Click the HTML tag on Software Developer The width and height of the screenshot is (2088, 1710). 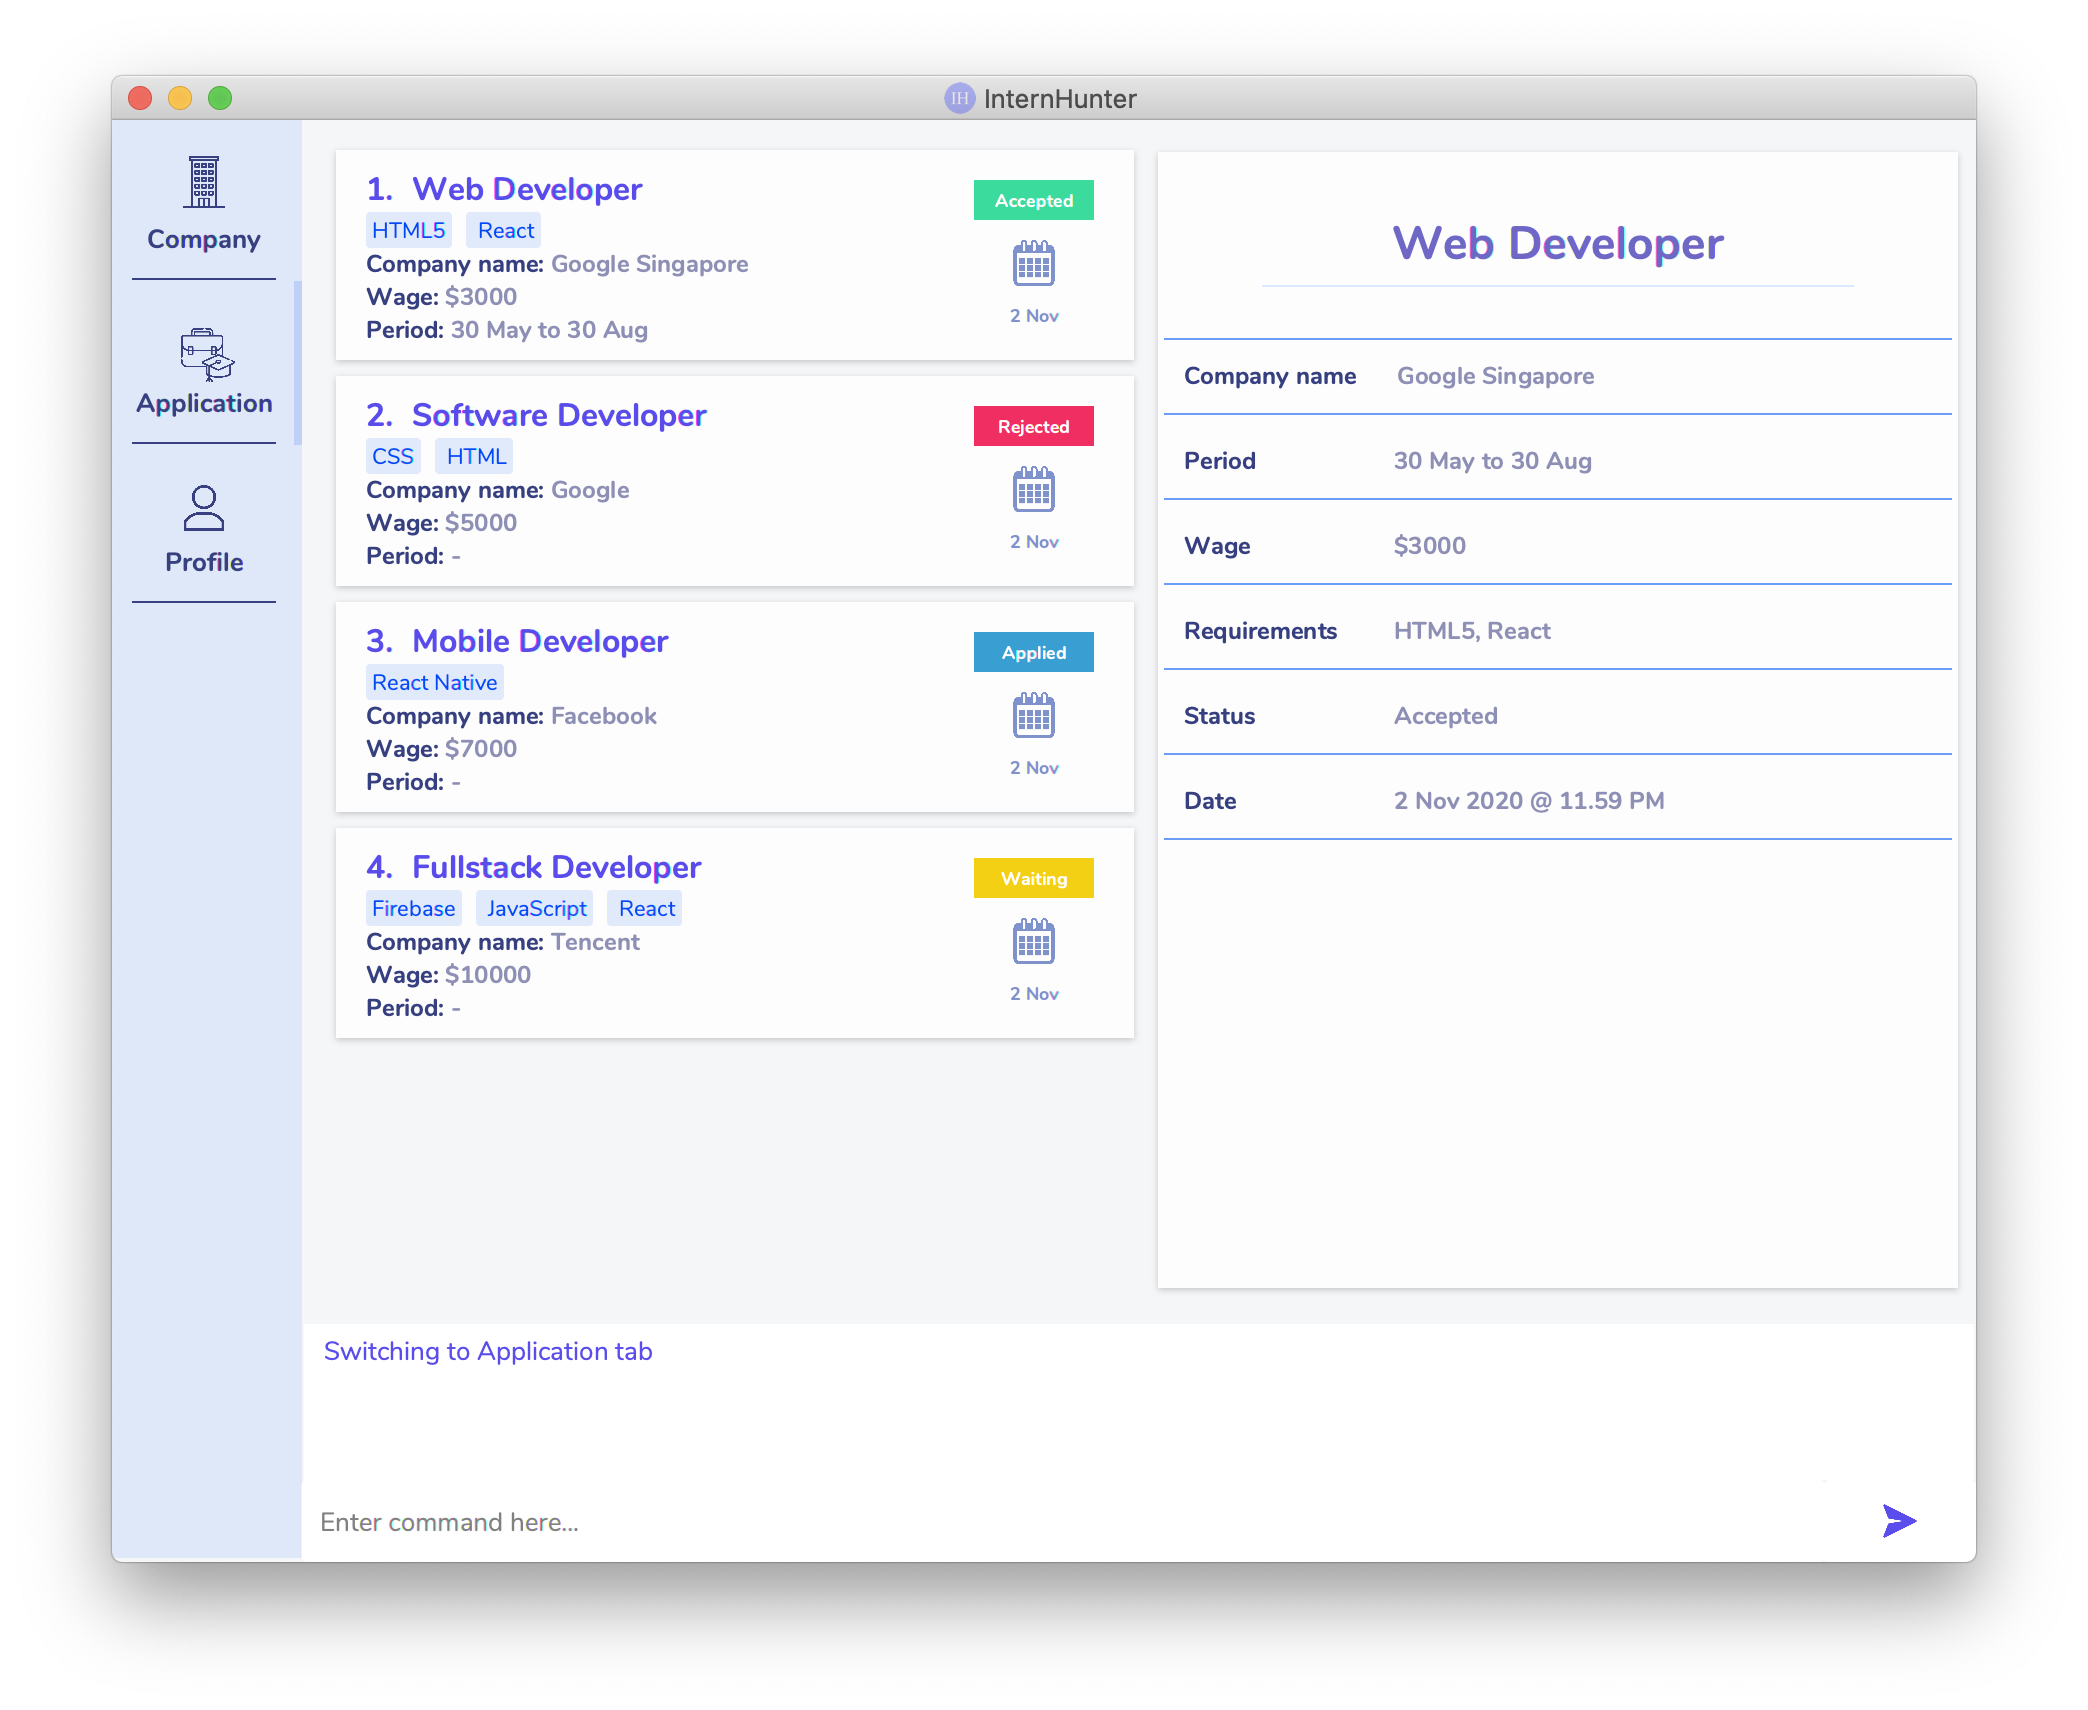(476, 456)
